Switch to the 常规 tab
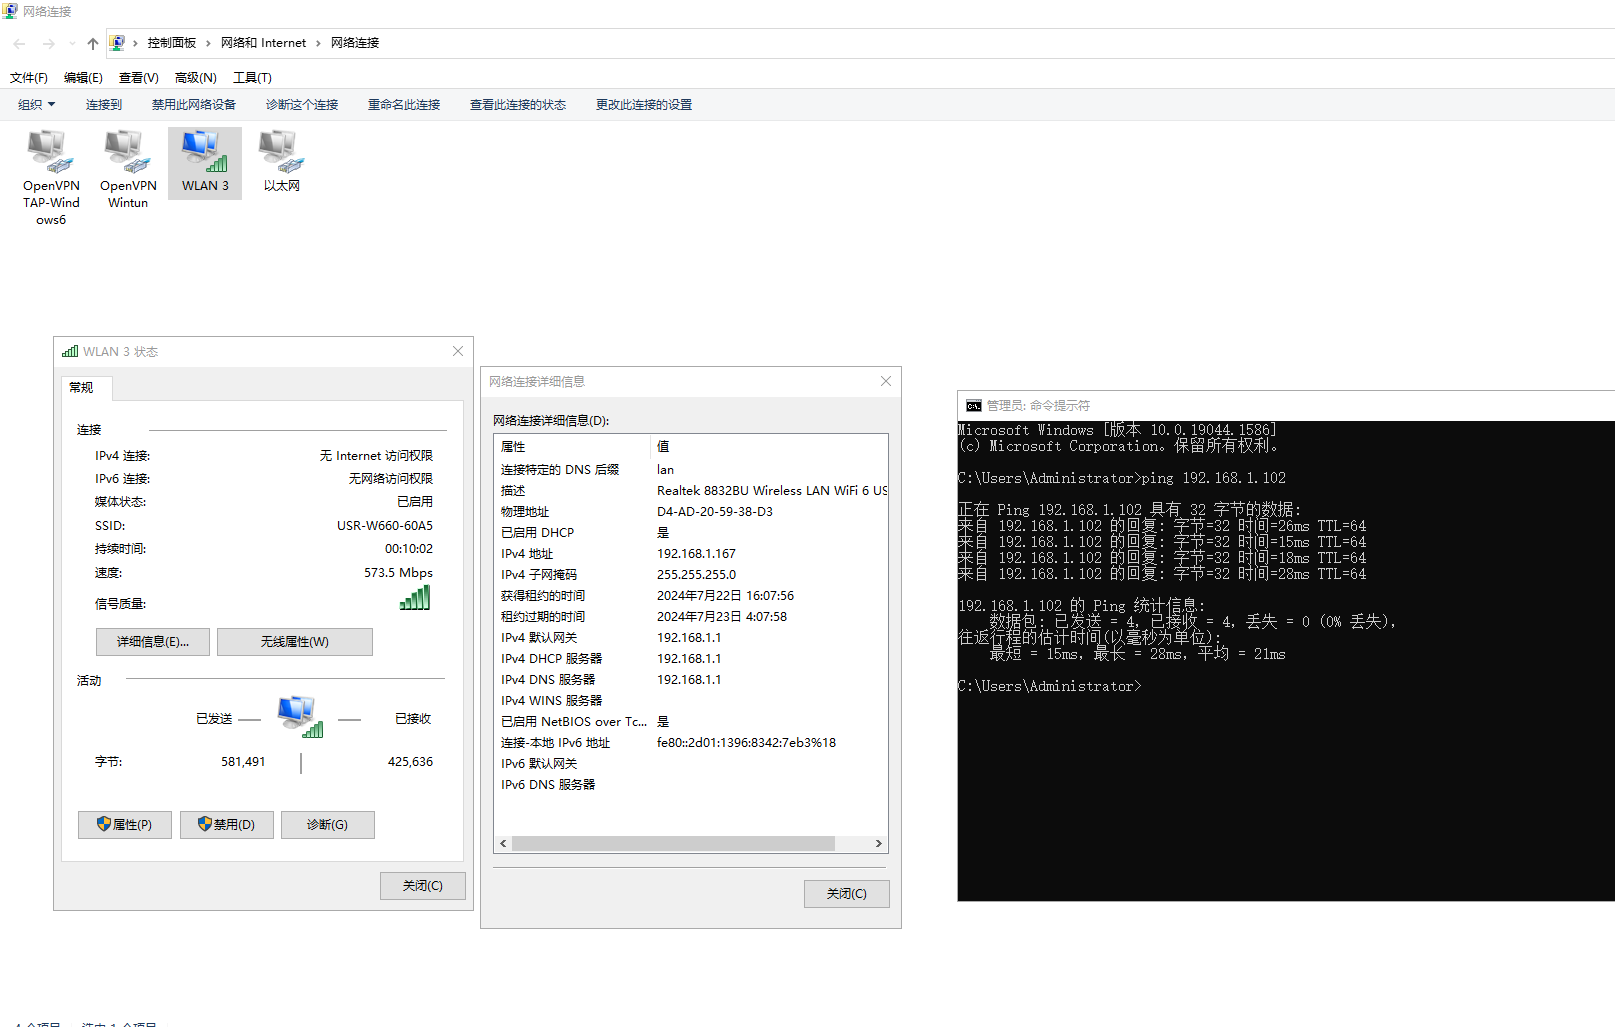Viewport: 1615px width, 1027px height. 81,388
